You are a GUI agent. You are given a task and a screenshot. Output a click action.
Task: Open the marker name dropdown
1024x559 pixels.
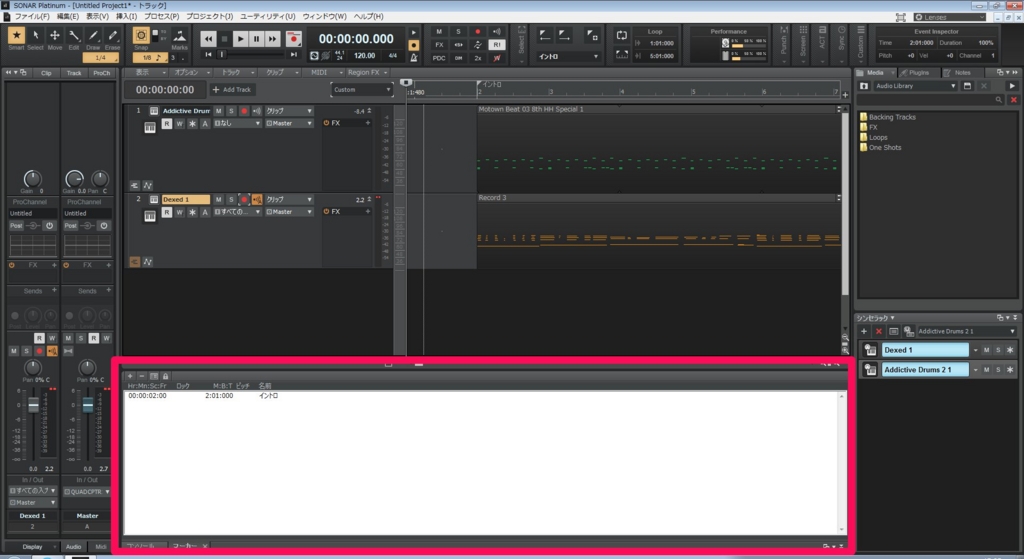pyautogui.click(x=568, y=57)
